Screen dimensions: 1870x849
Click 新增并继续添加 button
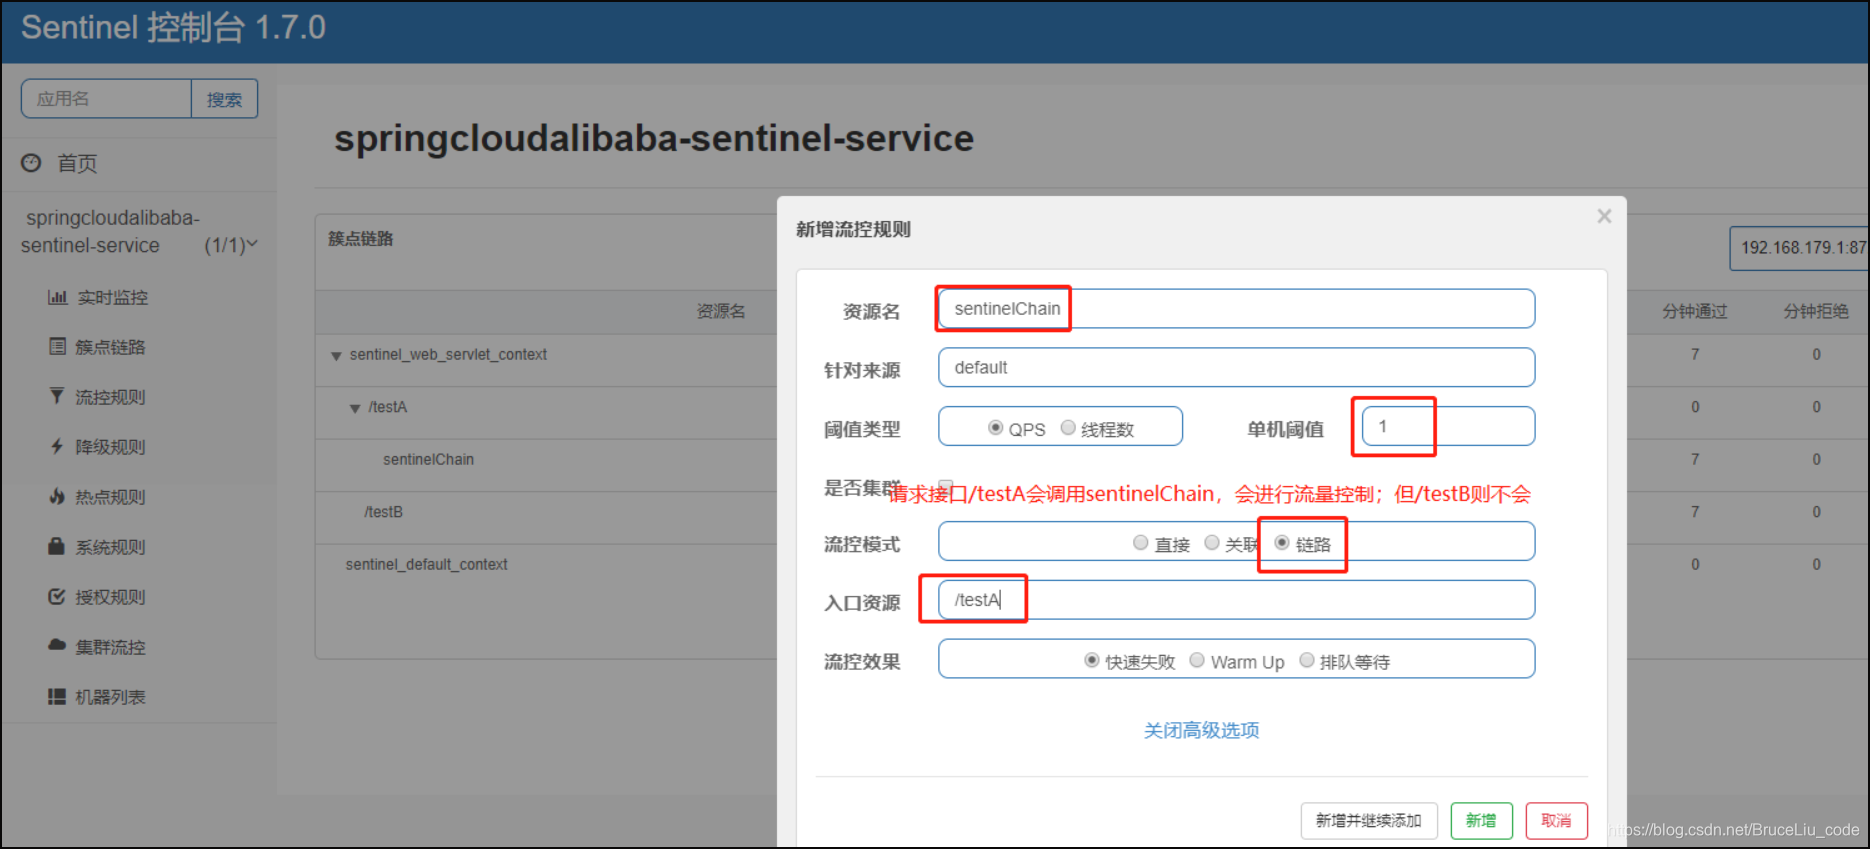point(1368,820)
